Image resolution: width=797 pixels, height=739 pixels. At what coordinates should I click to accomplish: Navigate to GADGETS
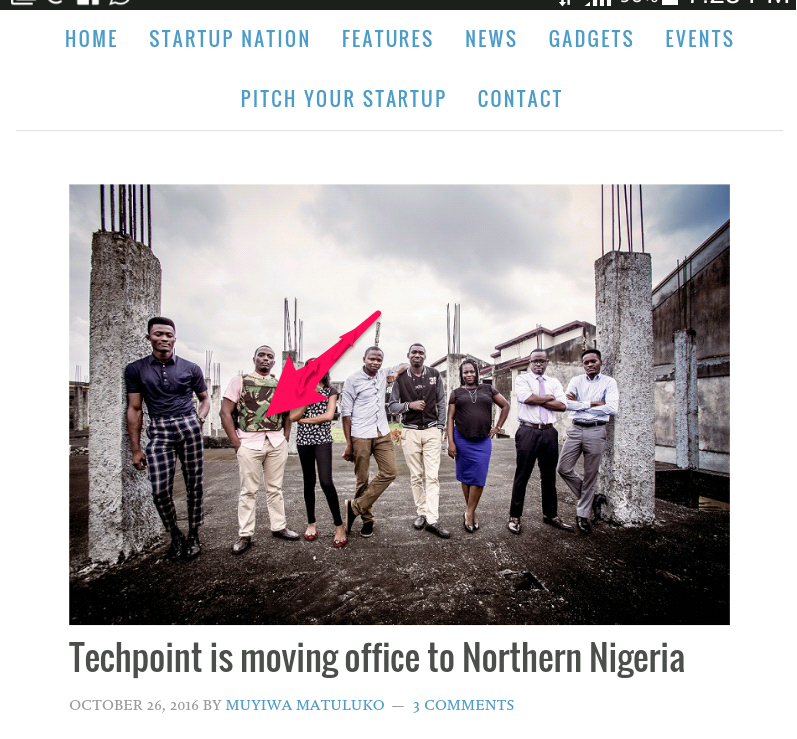tap(591, 39)
